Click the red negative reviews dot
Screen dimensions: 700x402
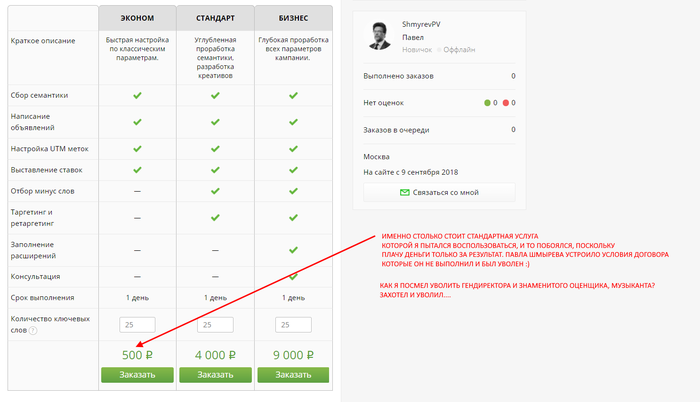pyautogui.click(x=506, y=103)
